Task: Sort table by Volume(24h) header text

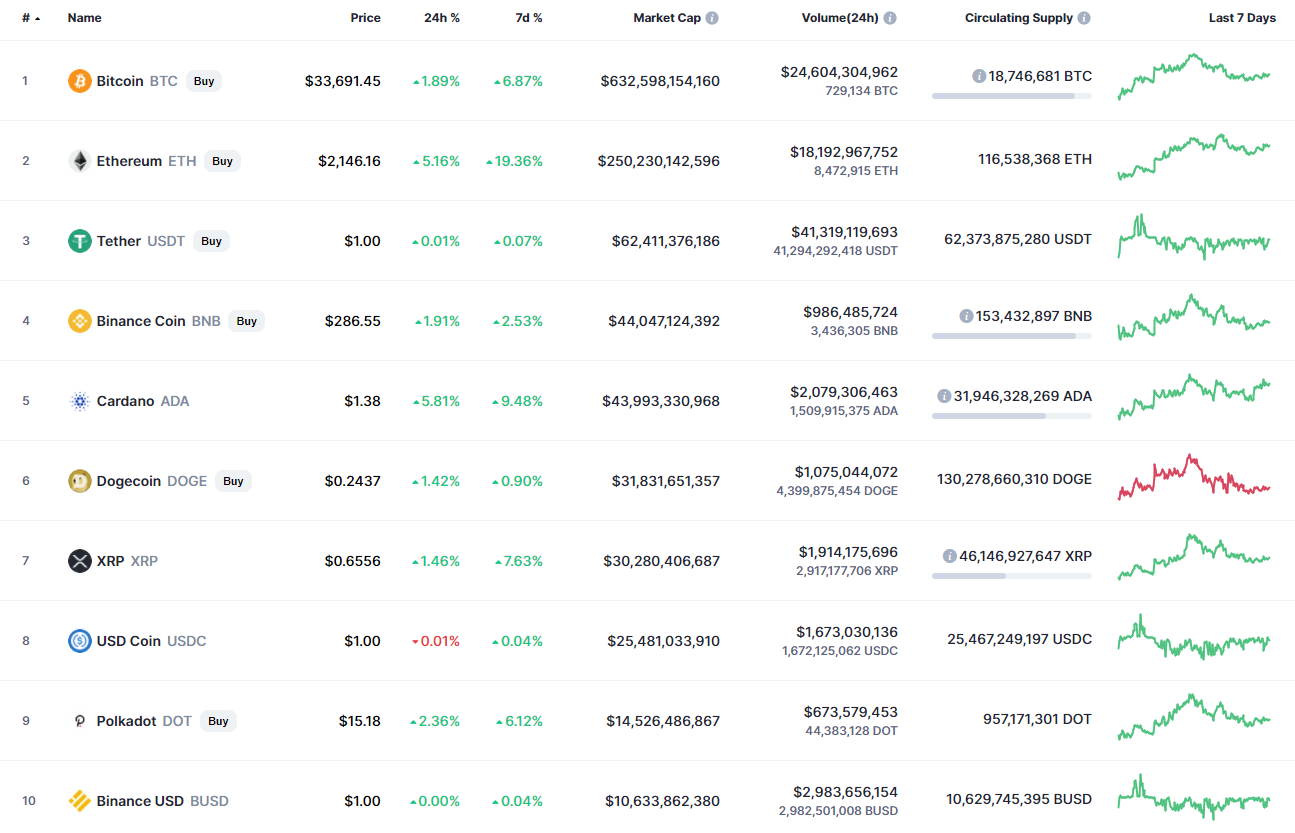Action: (840, 18)
